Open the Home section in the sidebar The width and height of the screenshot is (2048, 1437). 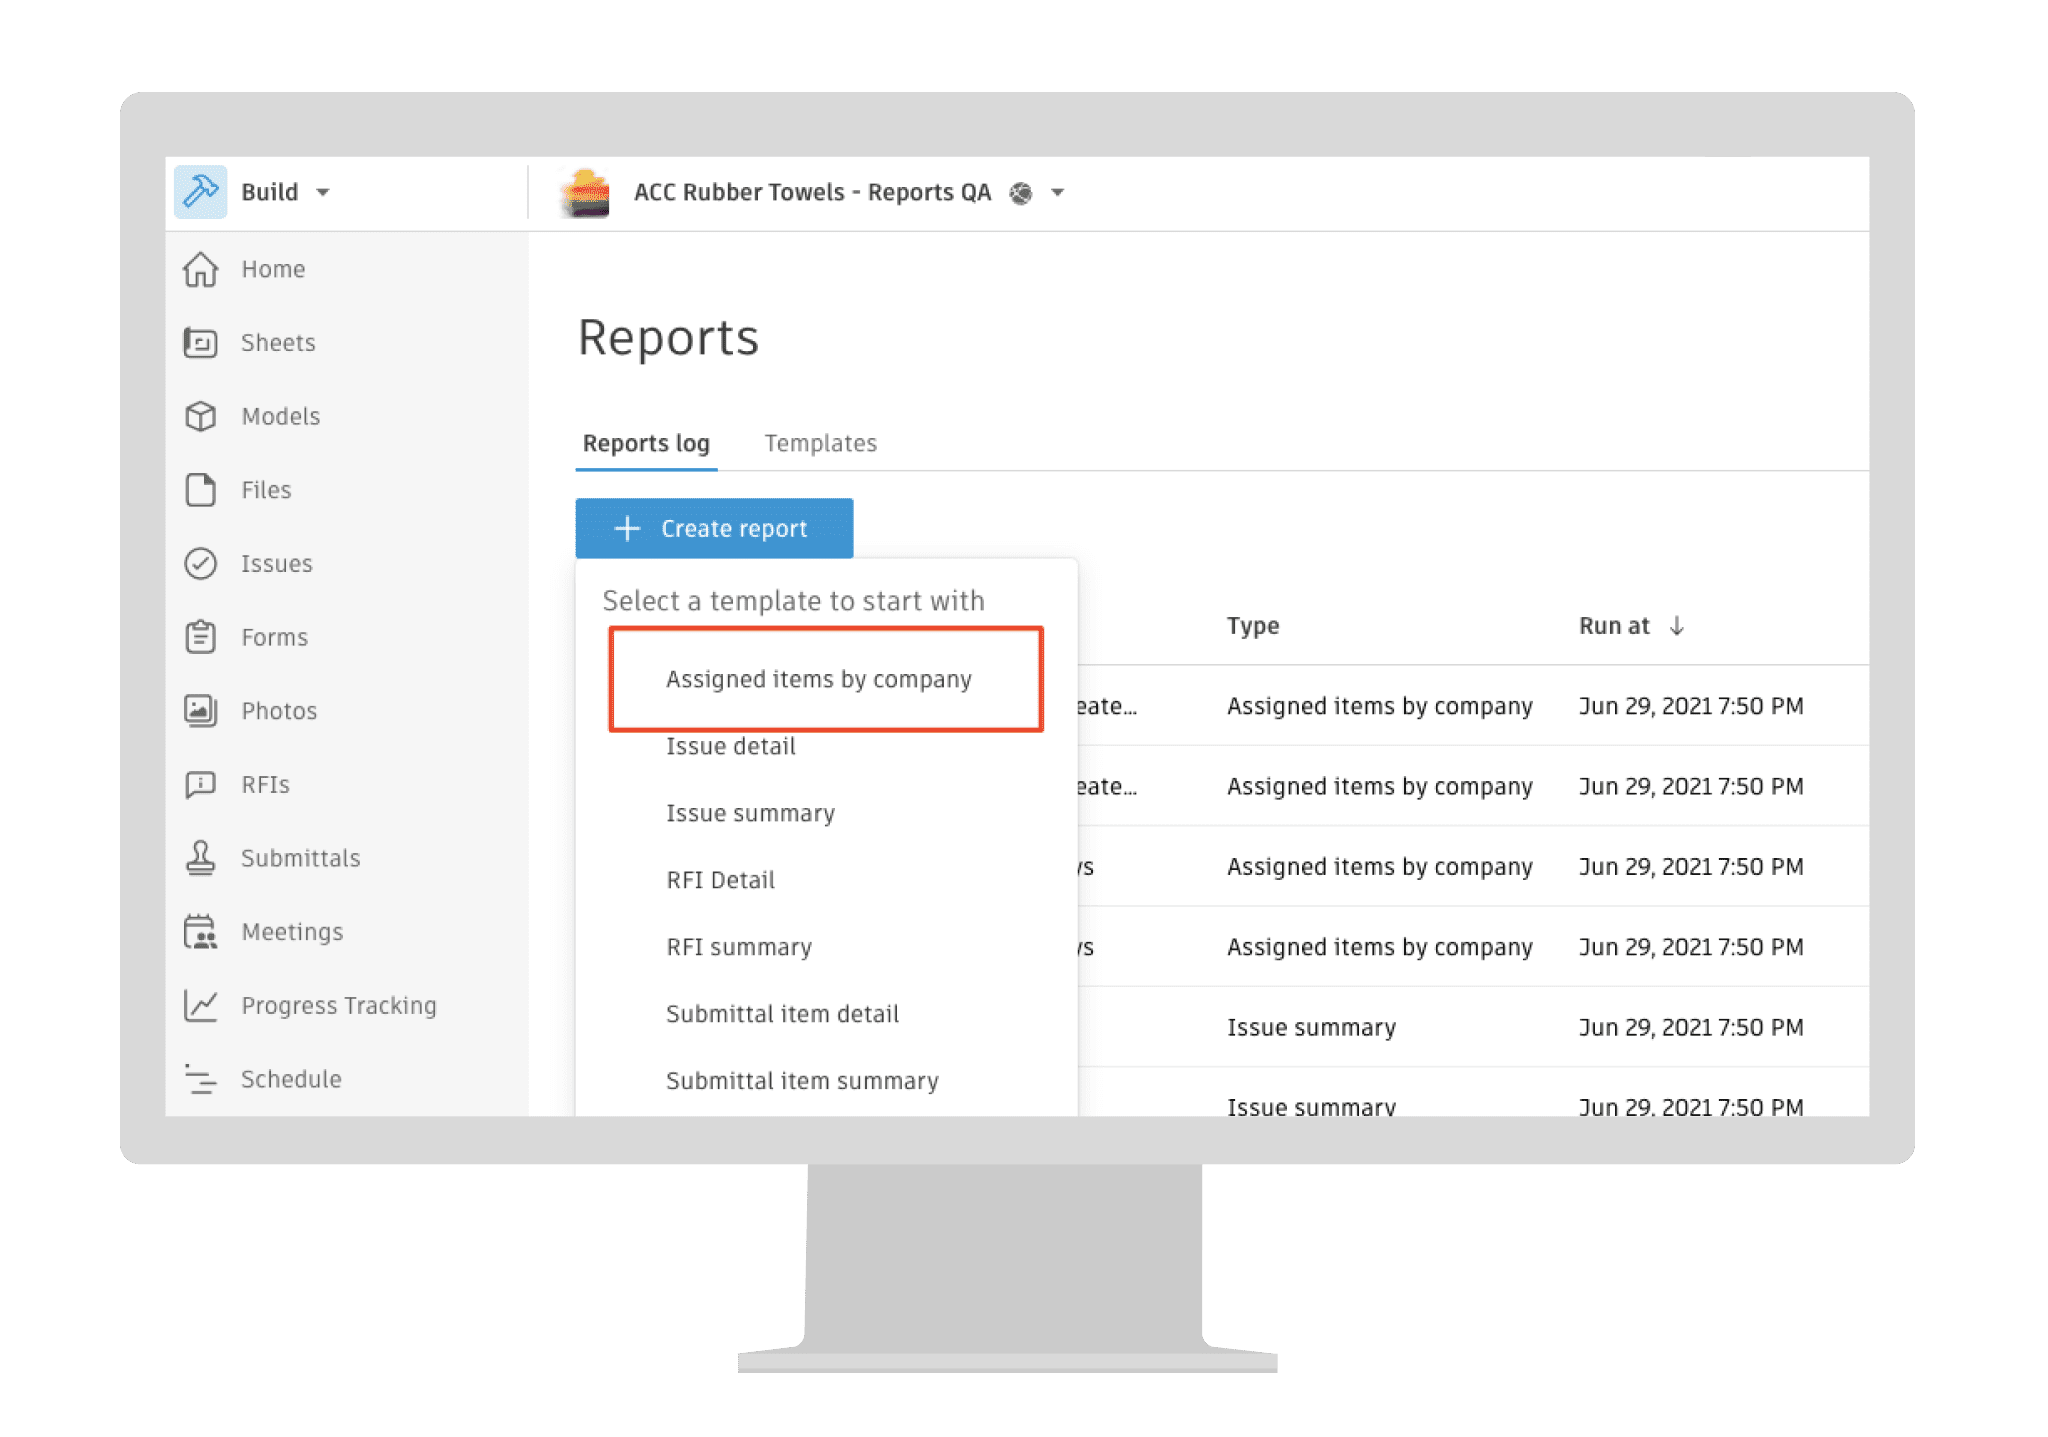coord(272,268)
